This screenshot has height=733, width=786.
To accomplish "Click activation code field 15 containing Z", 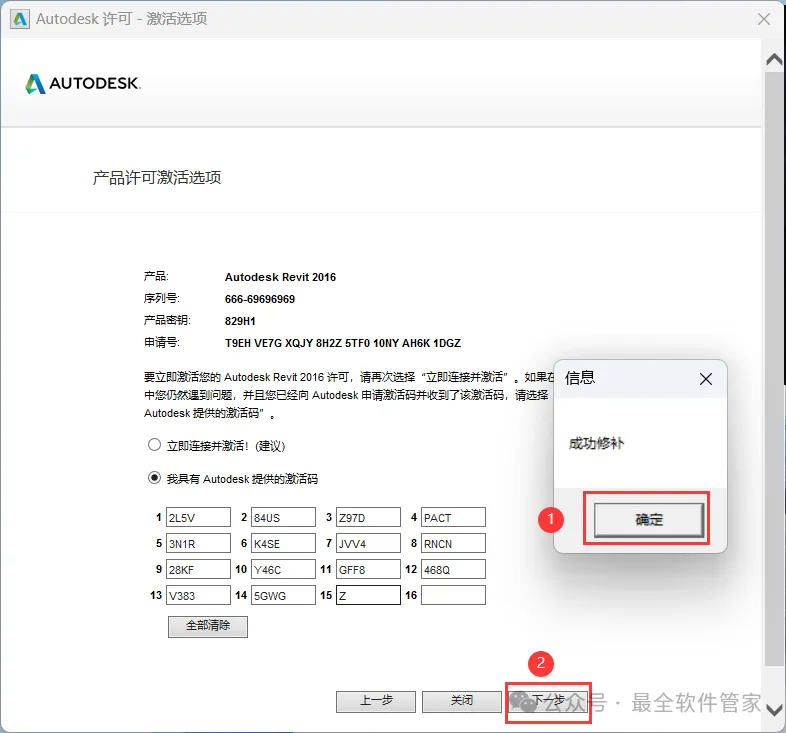I will [368, 595].
